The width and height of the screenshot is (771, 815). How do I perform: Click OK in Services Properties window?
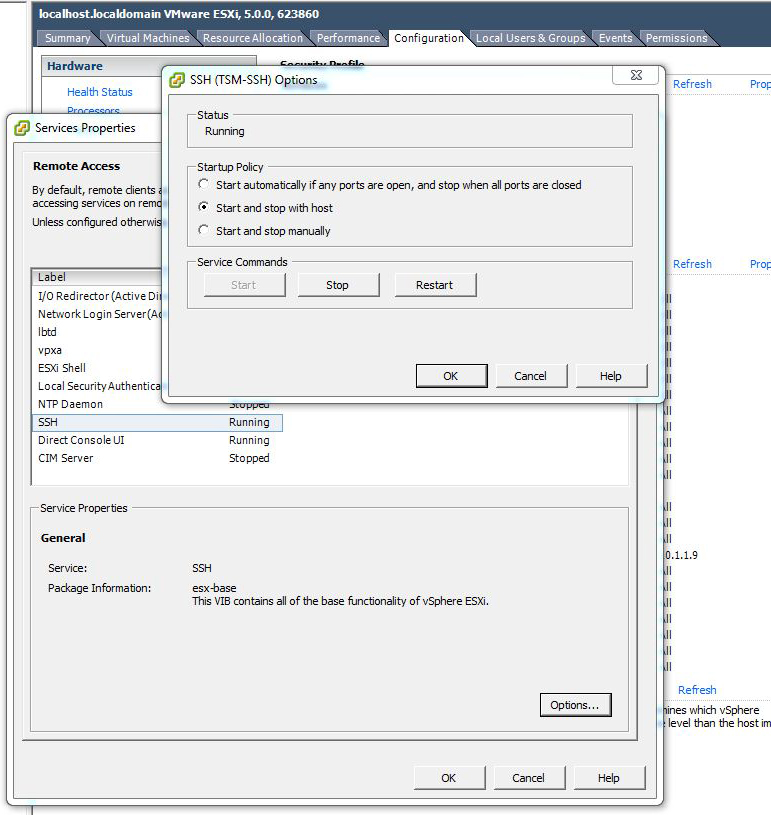(x=449, y=778)
